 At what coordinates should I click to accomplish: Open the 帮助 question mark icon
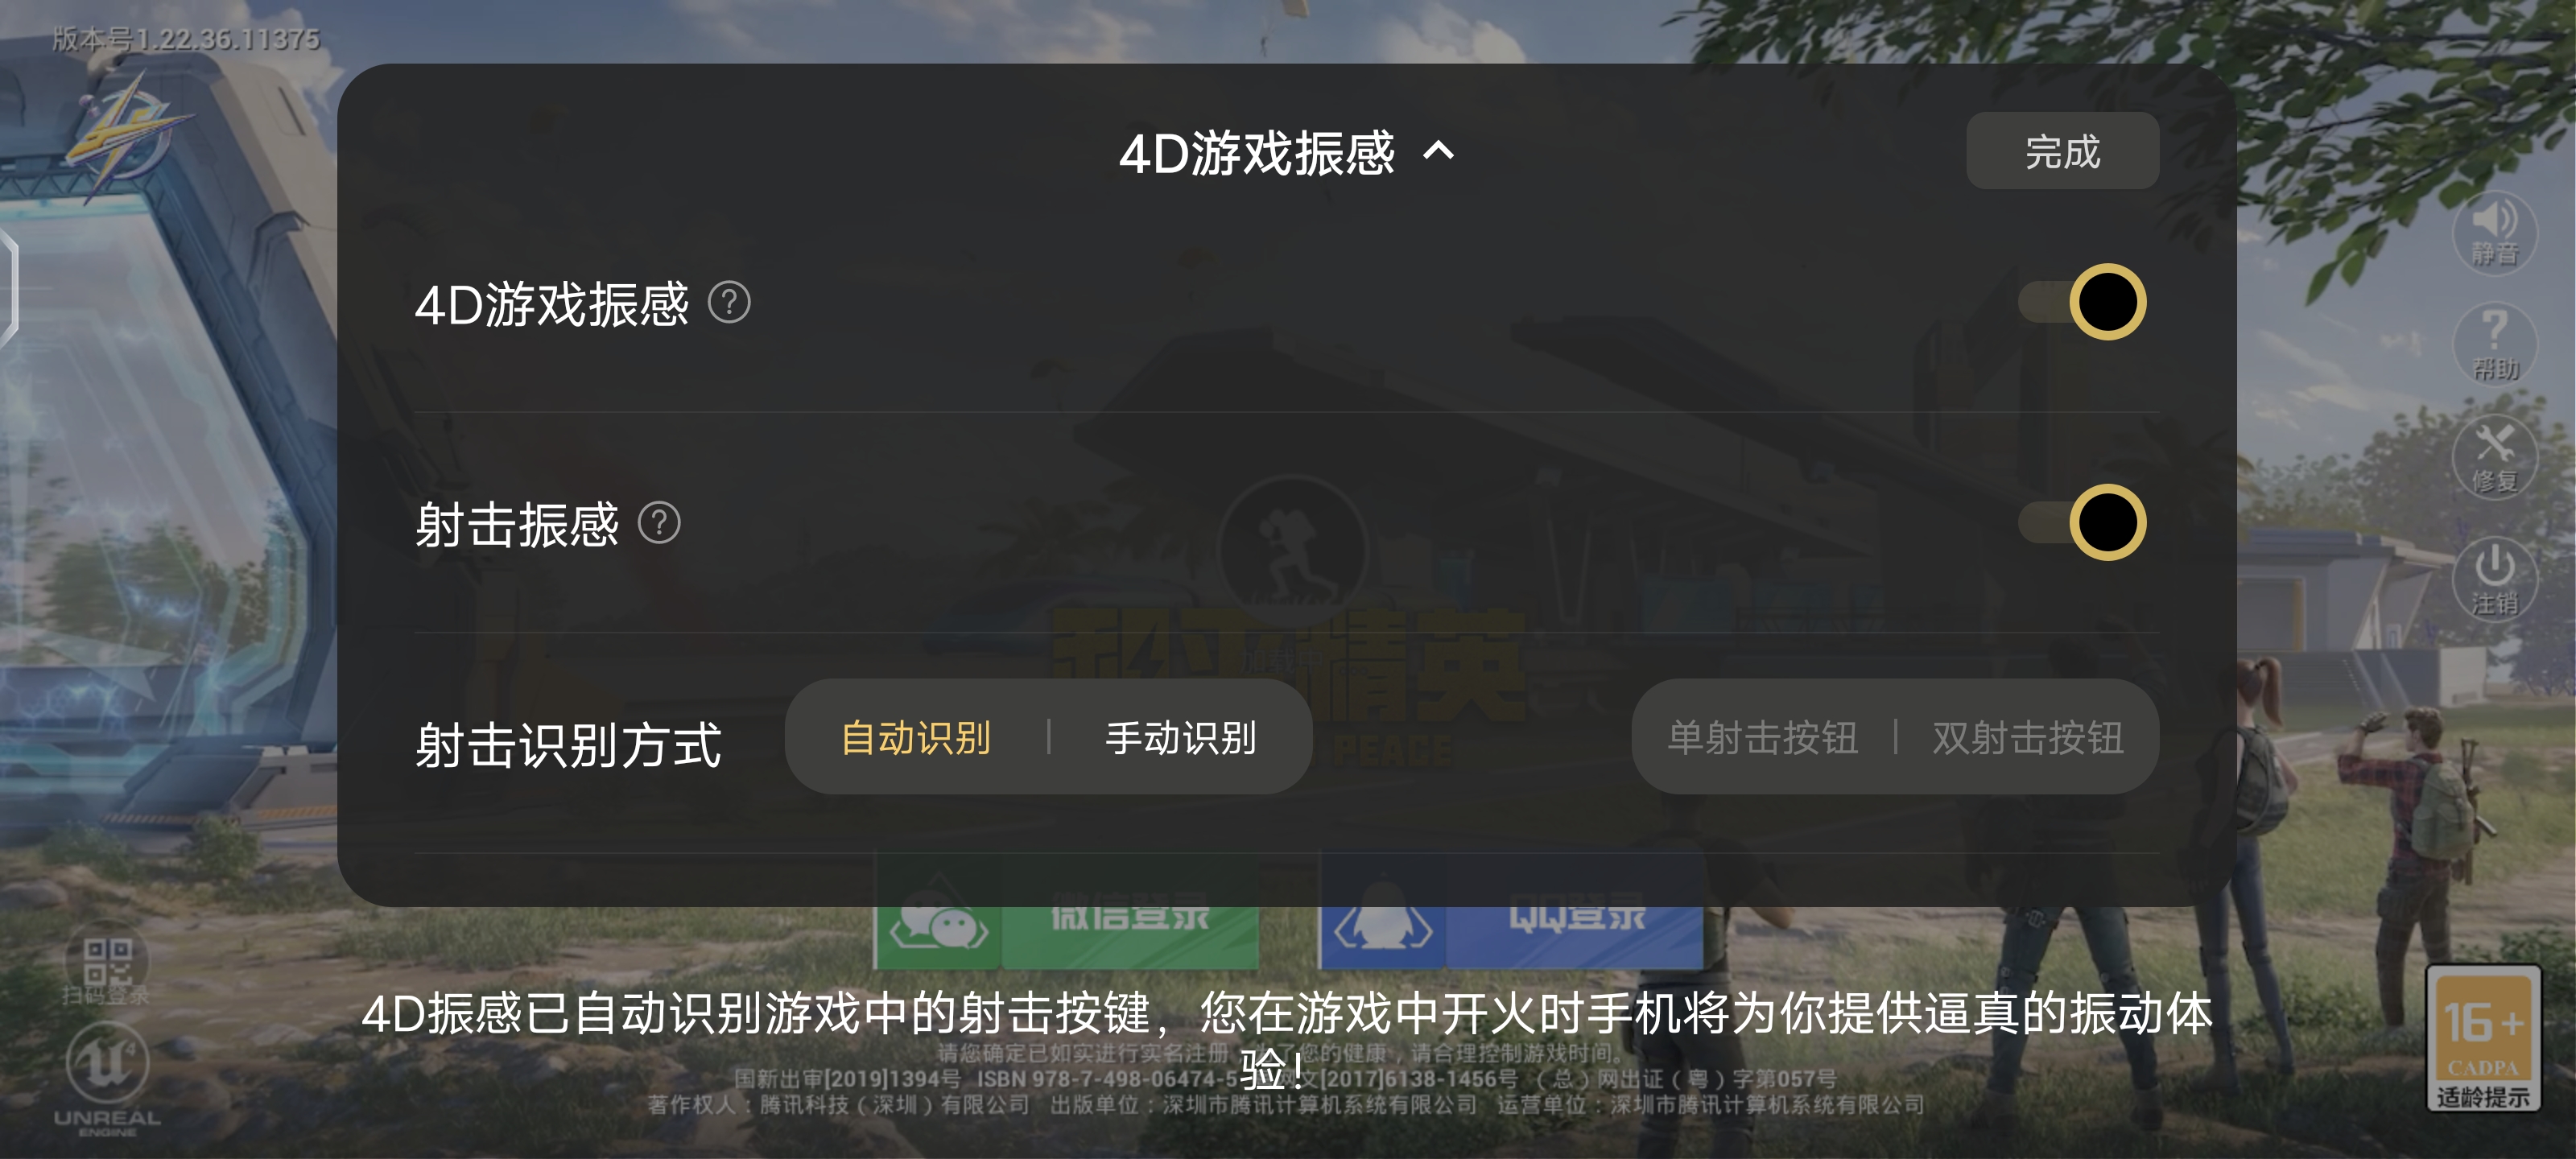[2494, 345]
